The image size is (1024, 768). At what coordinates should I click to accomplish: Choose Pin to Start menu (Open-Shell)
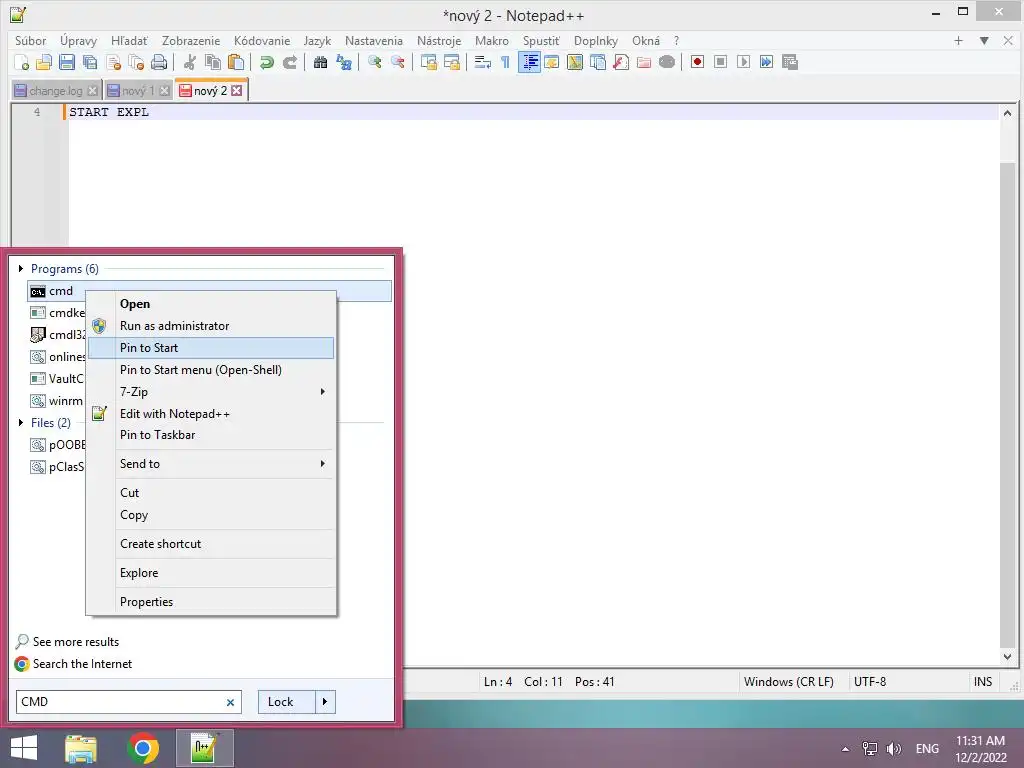point(211,370)
